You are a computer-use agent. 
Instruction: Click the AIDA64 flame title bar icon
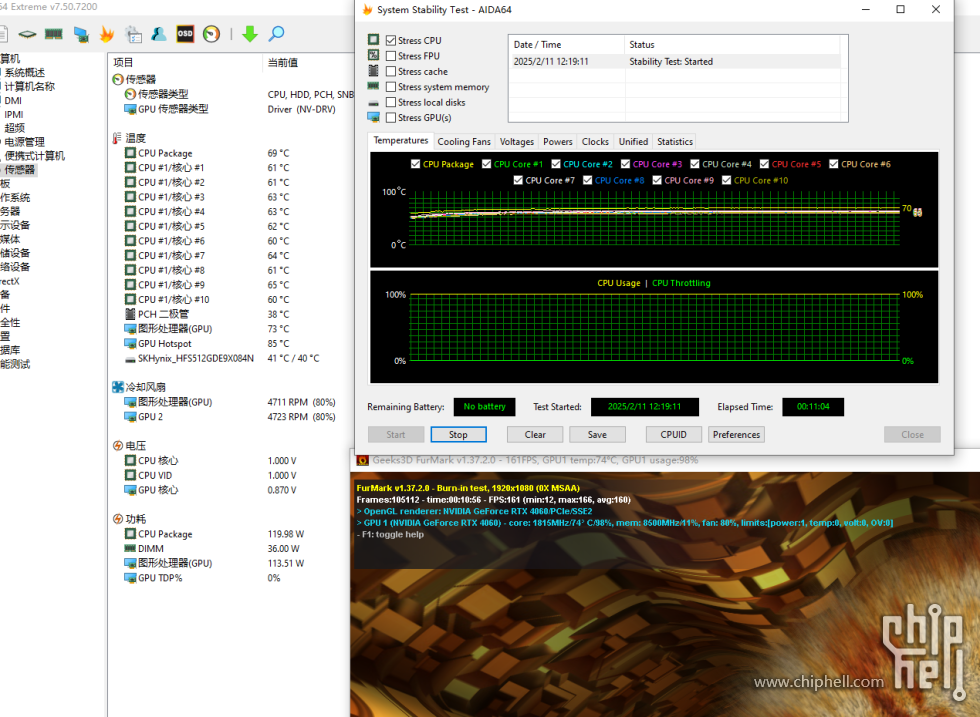(368, 9)
